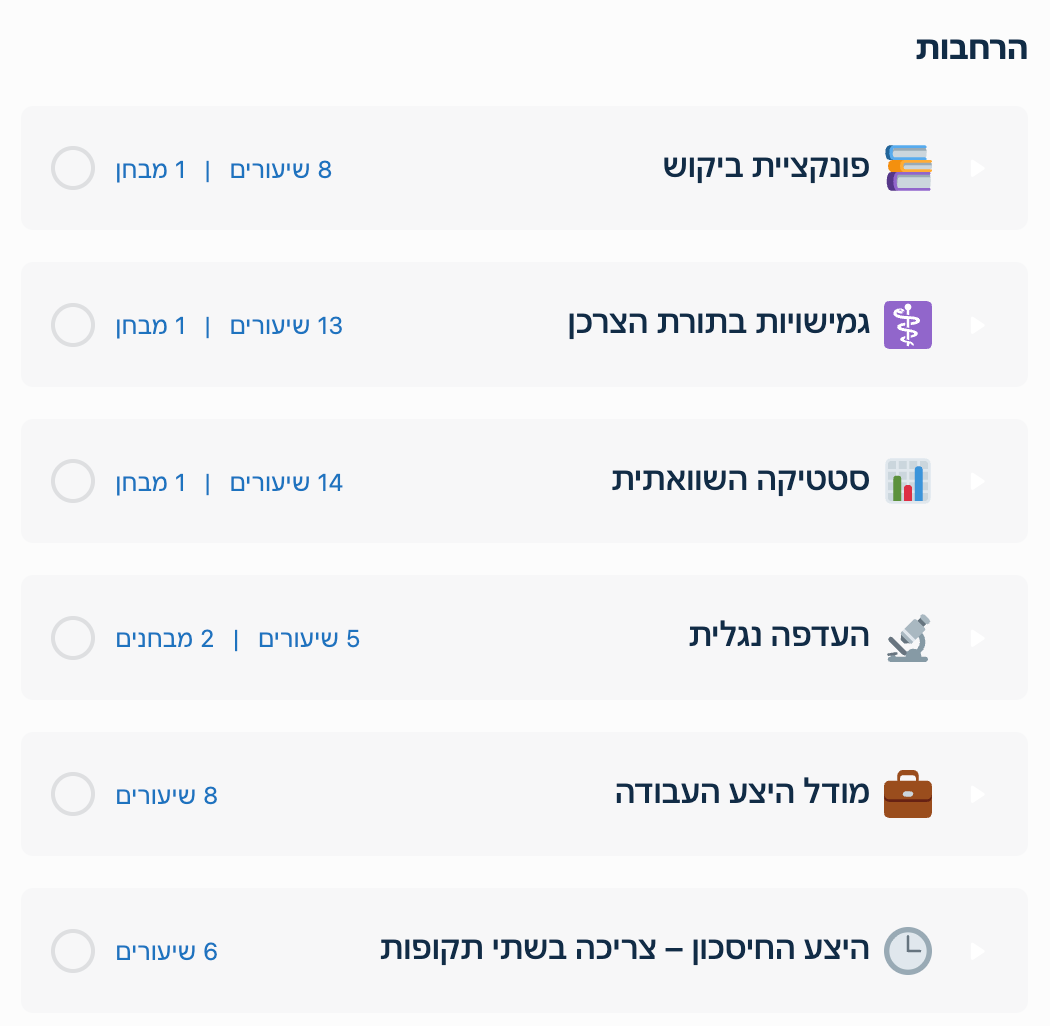Toggle completion circle for סטטיקה השוואתית
Image resolution: width=1050 pixels, height=1026 pixels.
click(73, 481)
